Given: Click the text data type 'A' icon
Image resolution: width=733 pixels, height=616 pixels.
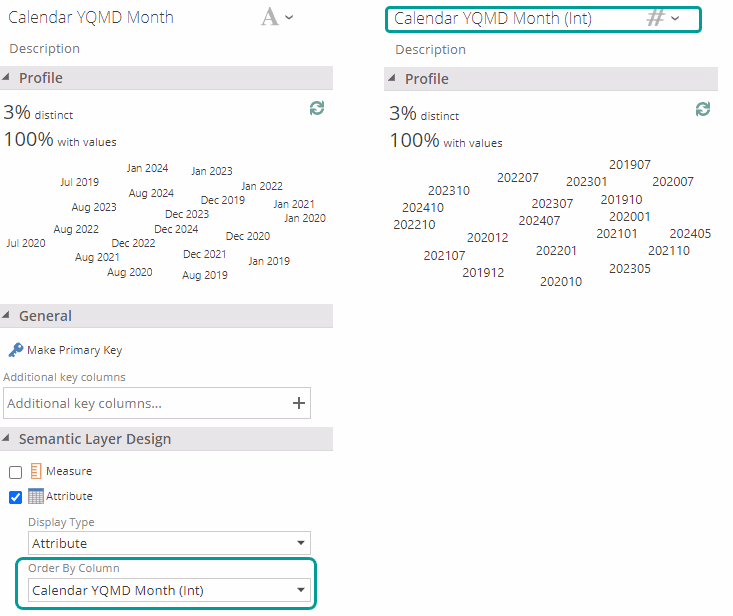Looking at the screenshot, I should 270,17.
